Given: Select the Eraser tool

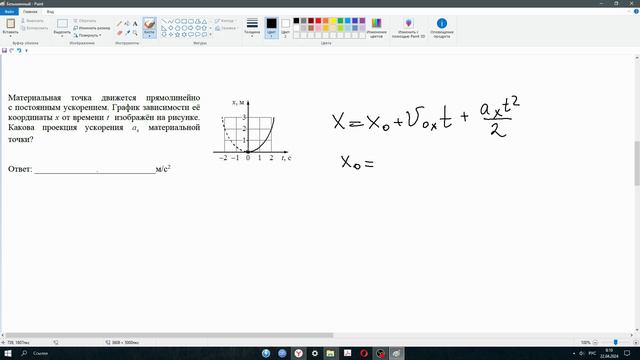Looking at the screenshot, I should click(119, 33).
